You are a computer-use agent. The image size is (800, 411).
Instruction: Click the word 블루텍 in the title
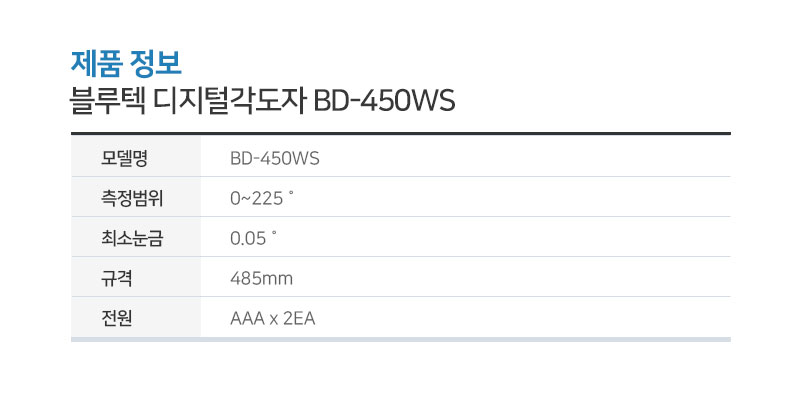[x=108, y=100]
